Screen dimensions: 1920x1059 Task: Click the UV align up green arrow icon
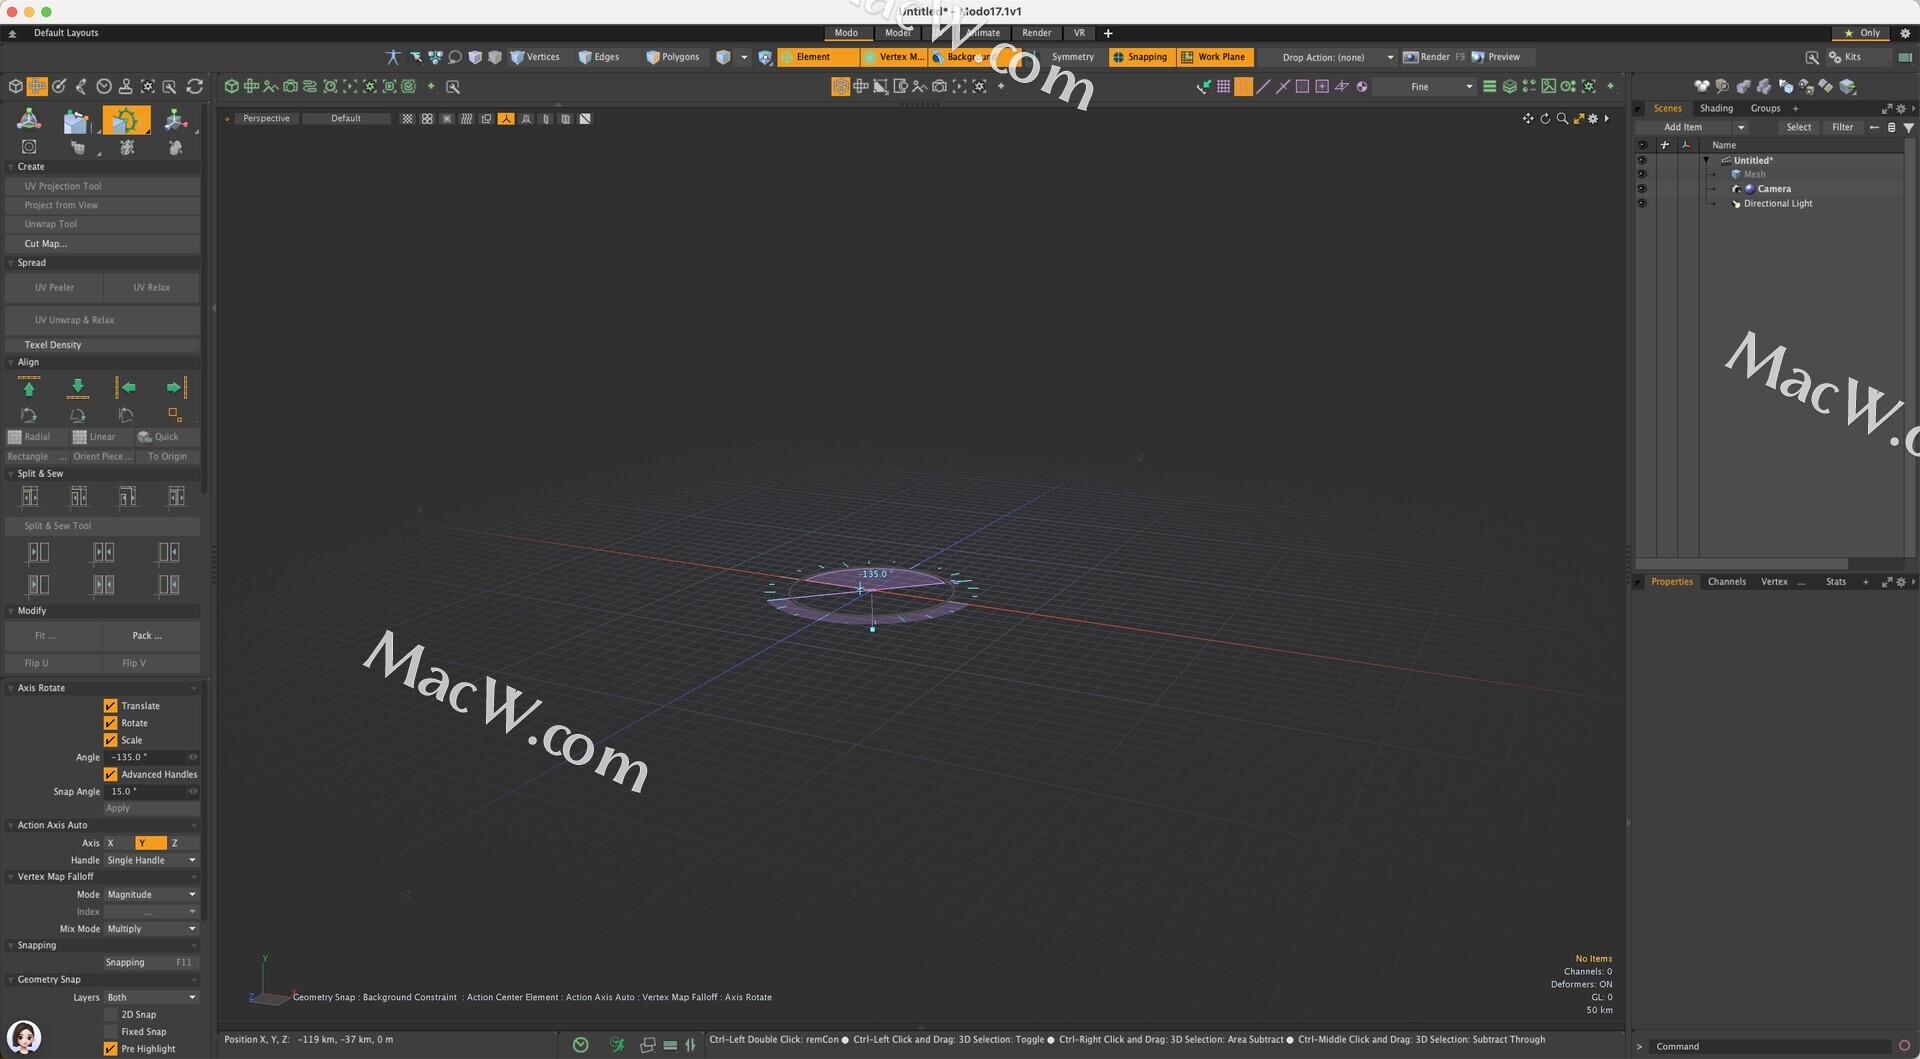(29, 387)
